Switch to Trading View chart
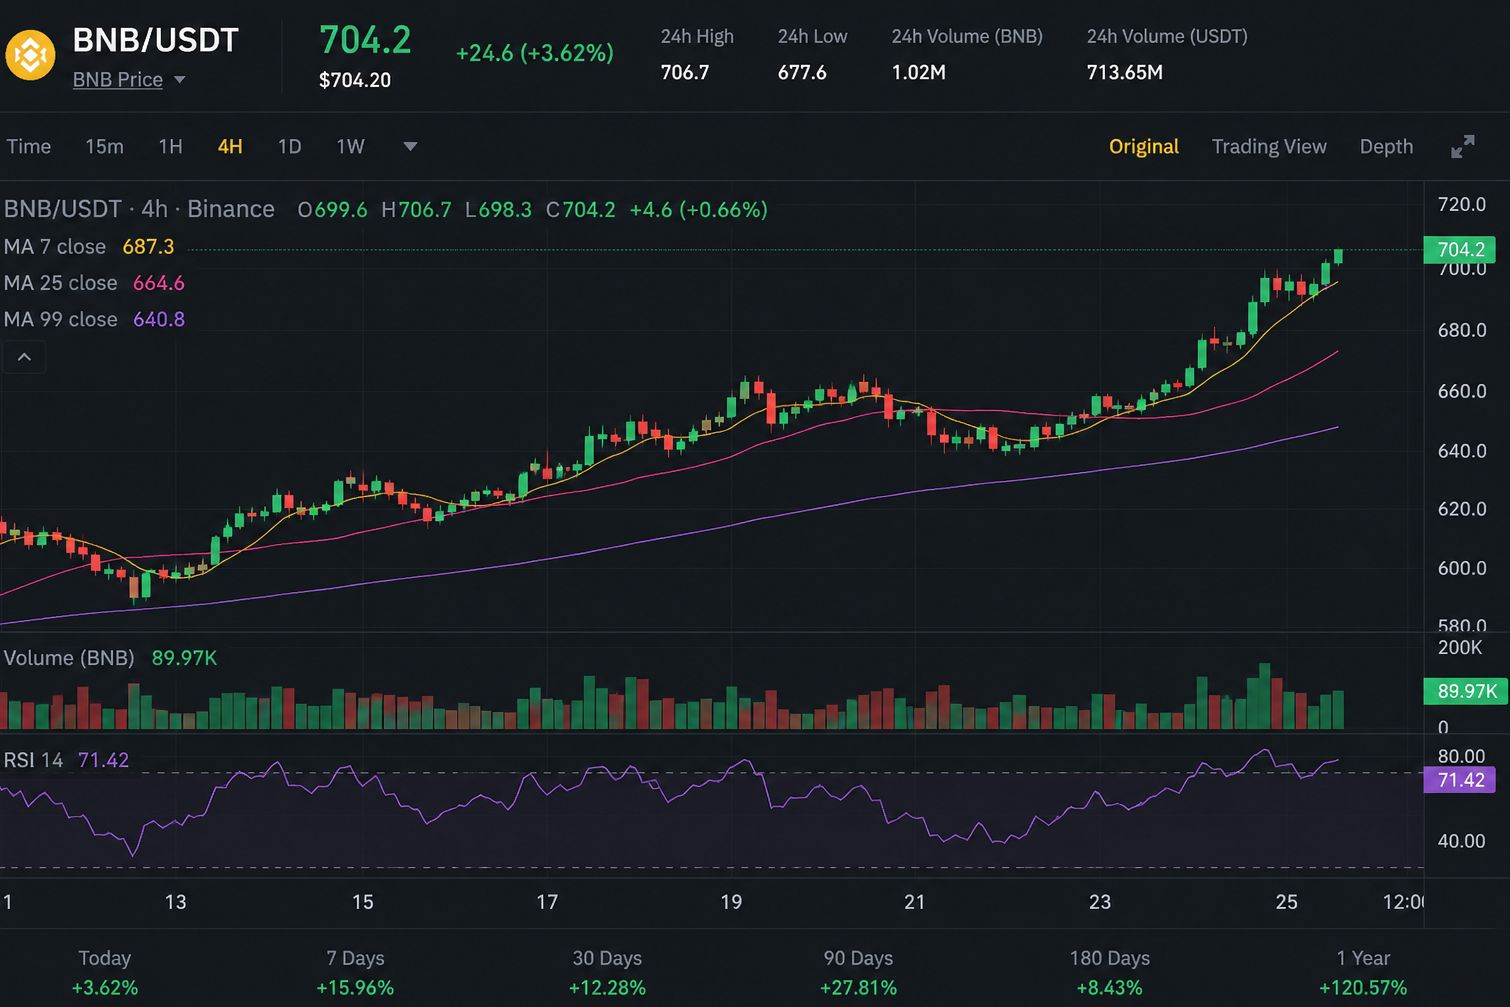1510x1007 pixels. pyautogui.click(x=1269, y=147)
